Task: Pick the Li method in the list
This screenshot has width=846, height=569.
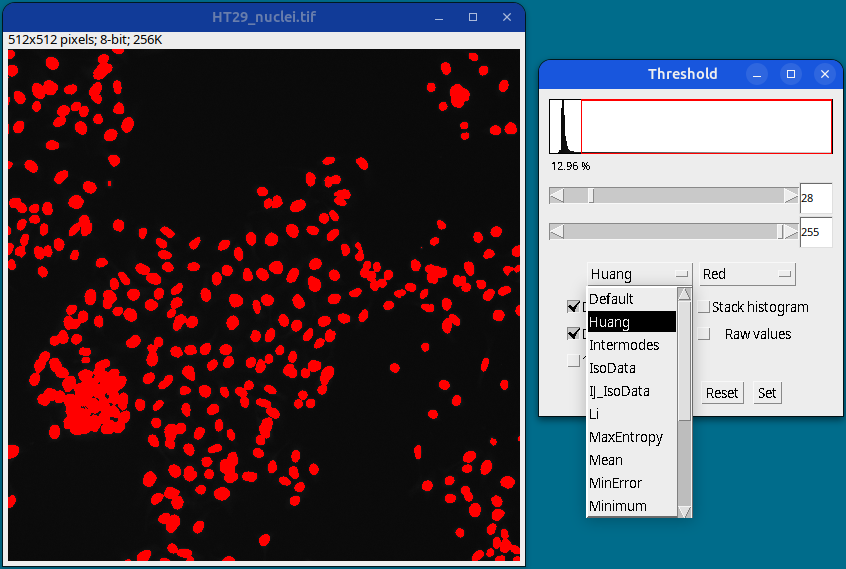Action: [x=594, y=414]
